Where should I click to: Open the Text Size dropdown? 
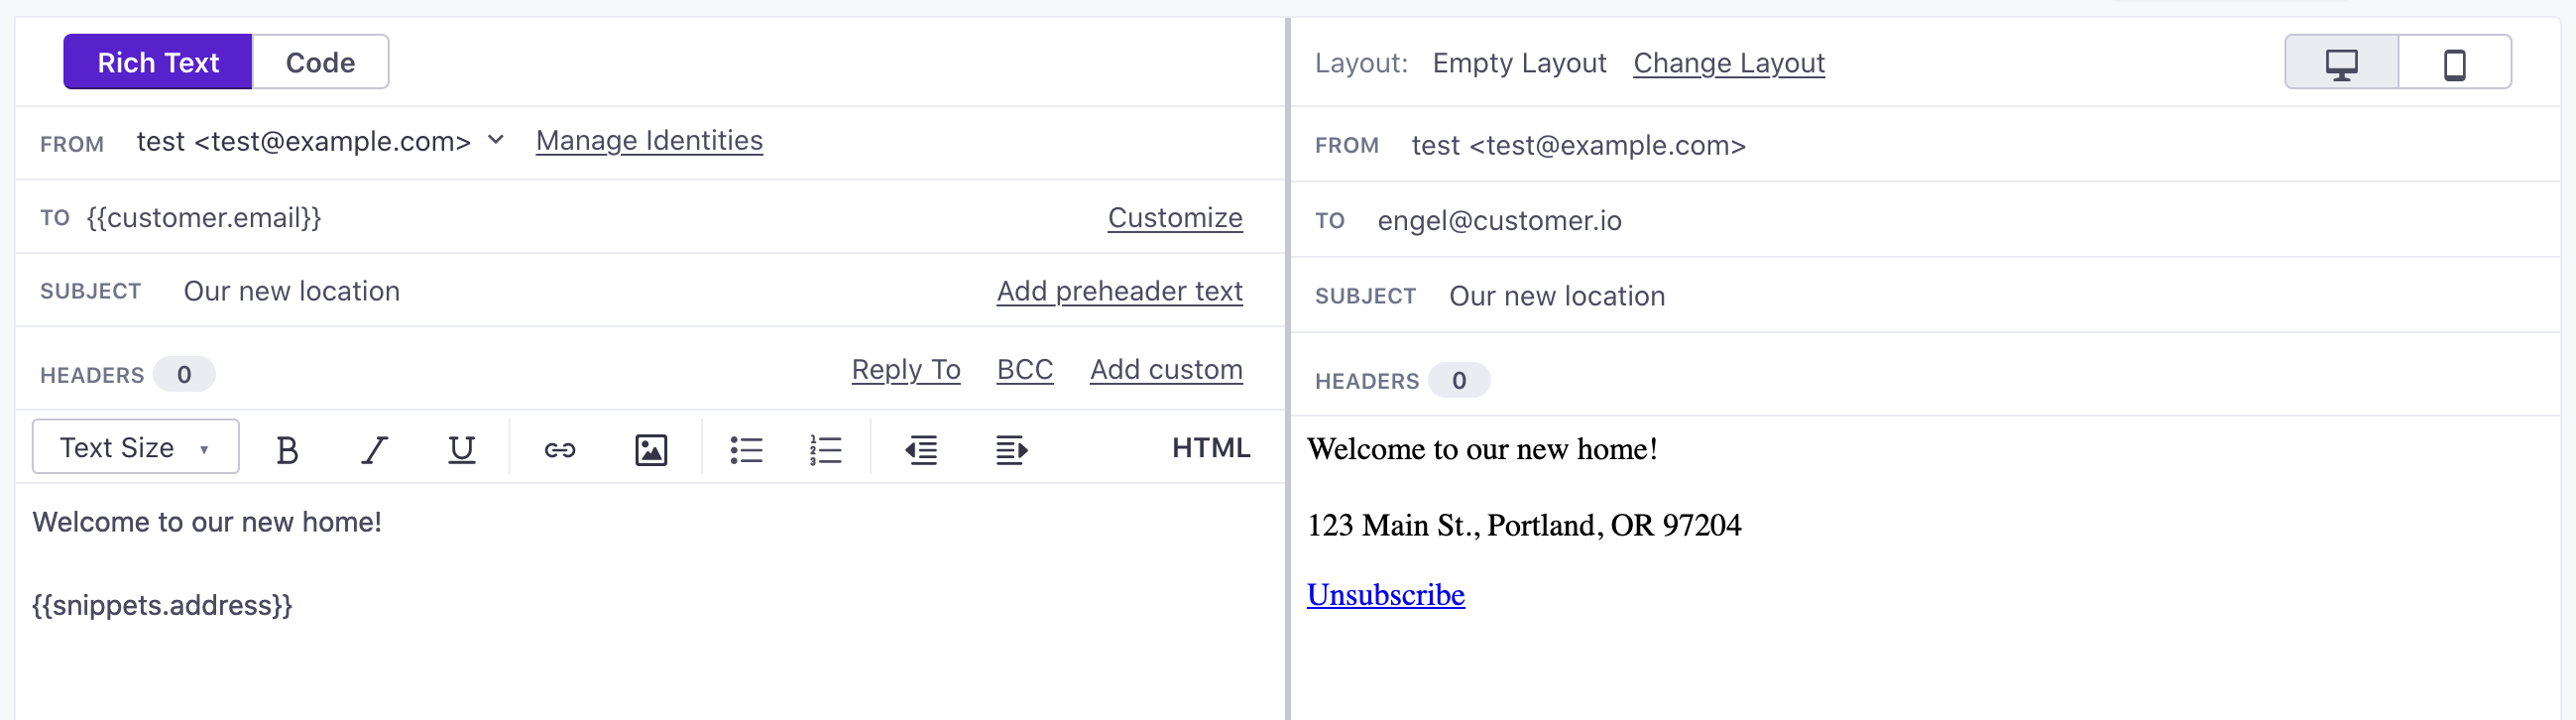(x=136, y=447)
